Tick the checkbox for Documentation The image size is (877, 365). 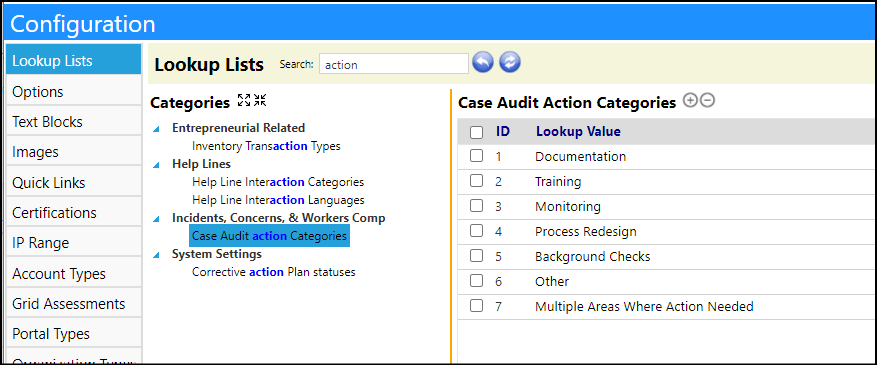point(477,157)
